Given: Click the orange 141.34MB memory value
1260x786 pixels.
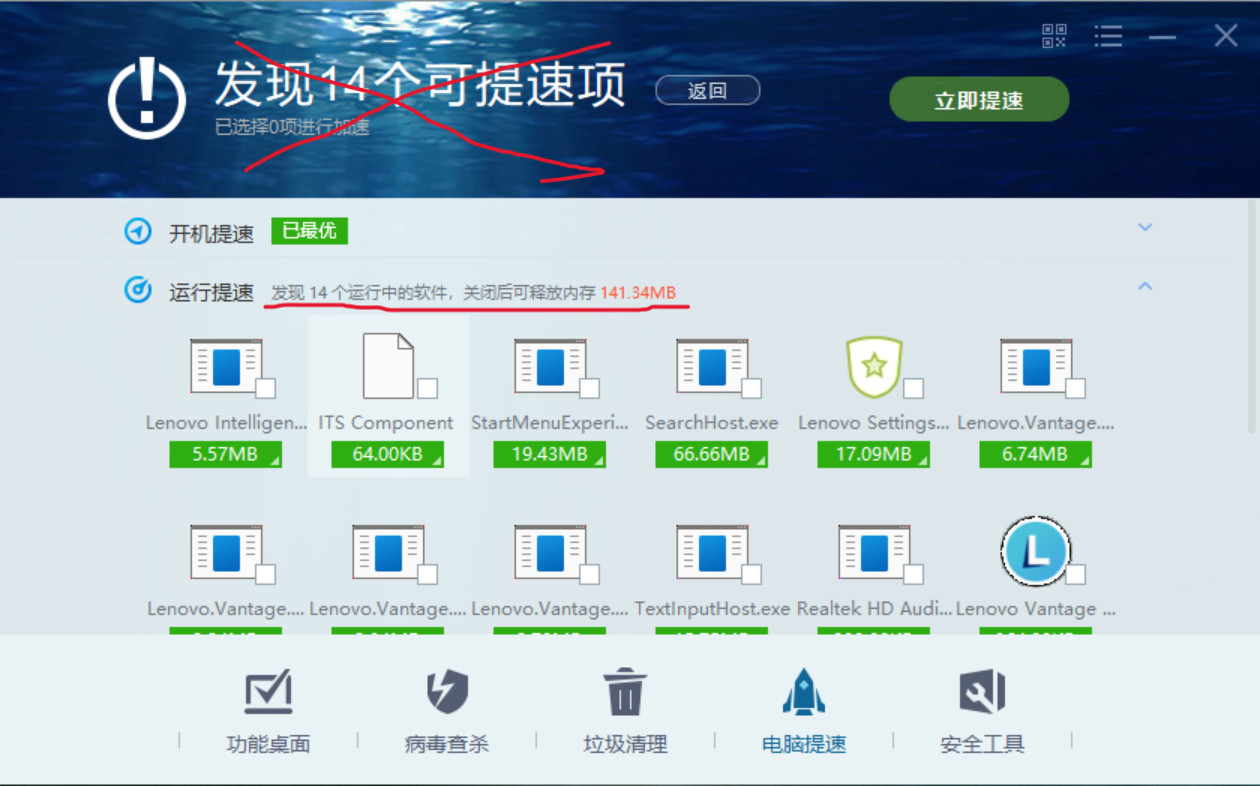Looking at the screenshot, I should pos(638,292).
